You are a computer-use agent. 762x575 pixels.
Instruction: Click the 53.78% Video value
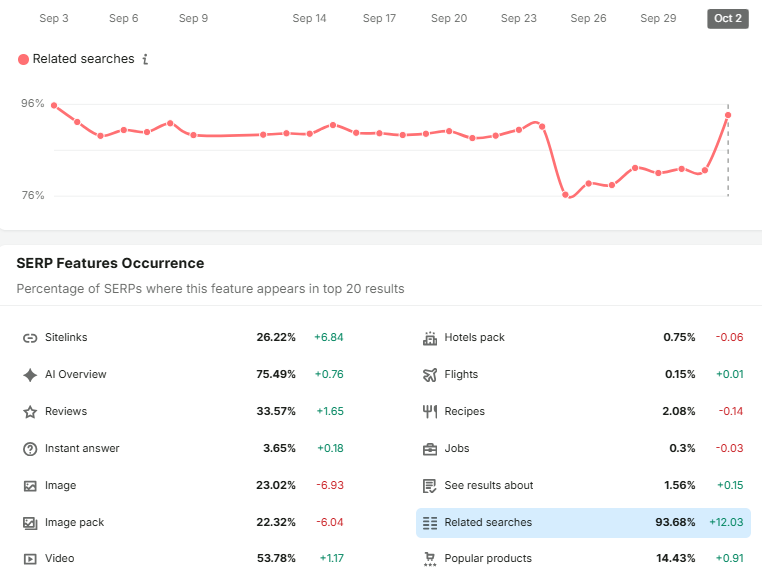coord(276,558)
